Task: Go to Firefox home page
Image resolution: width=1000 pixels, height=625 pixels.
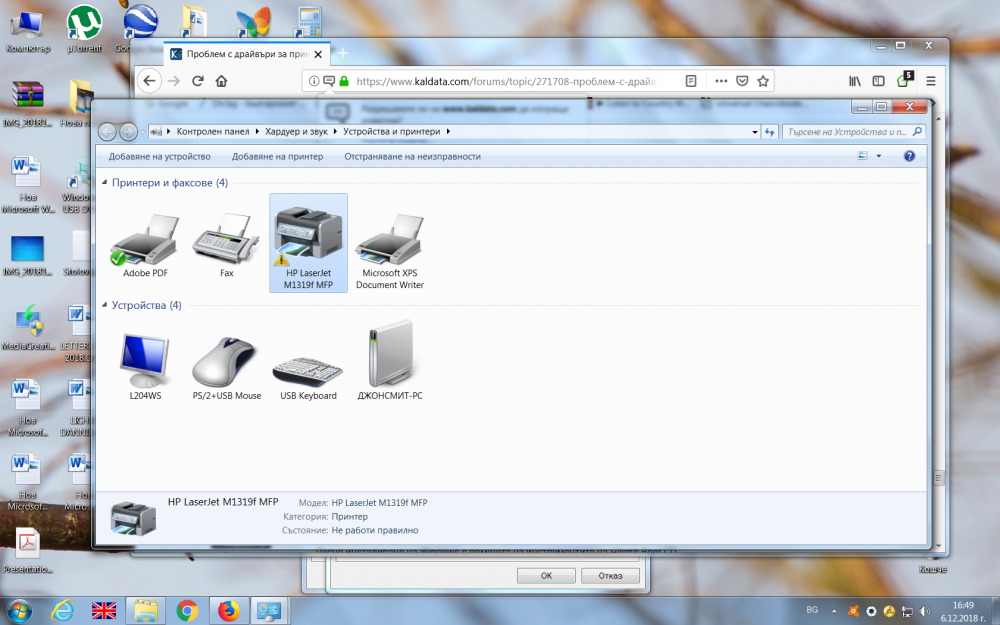Action: 221,81
